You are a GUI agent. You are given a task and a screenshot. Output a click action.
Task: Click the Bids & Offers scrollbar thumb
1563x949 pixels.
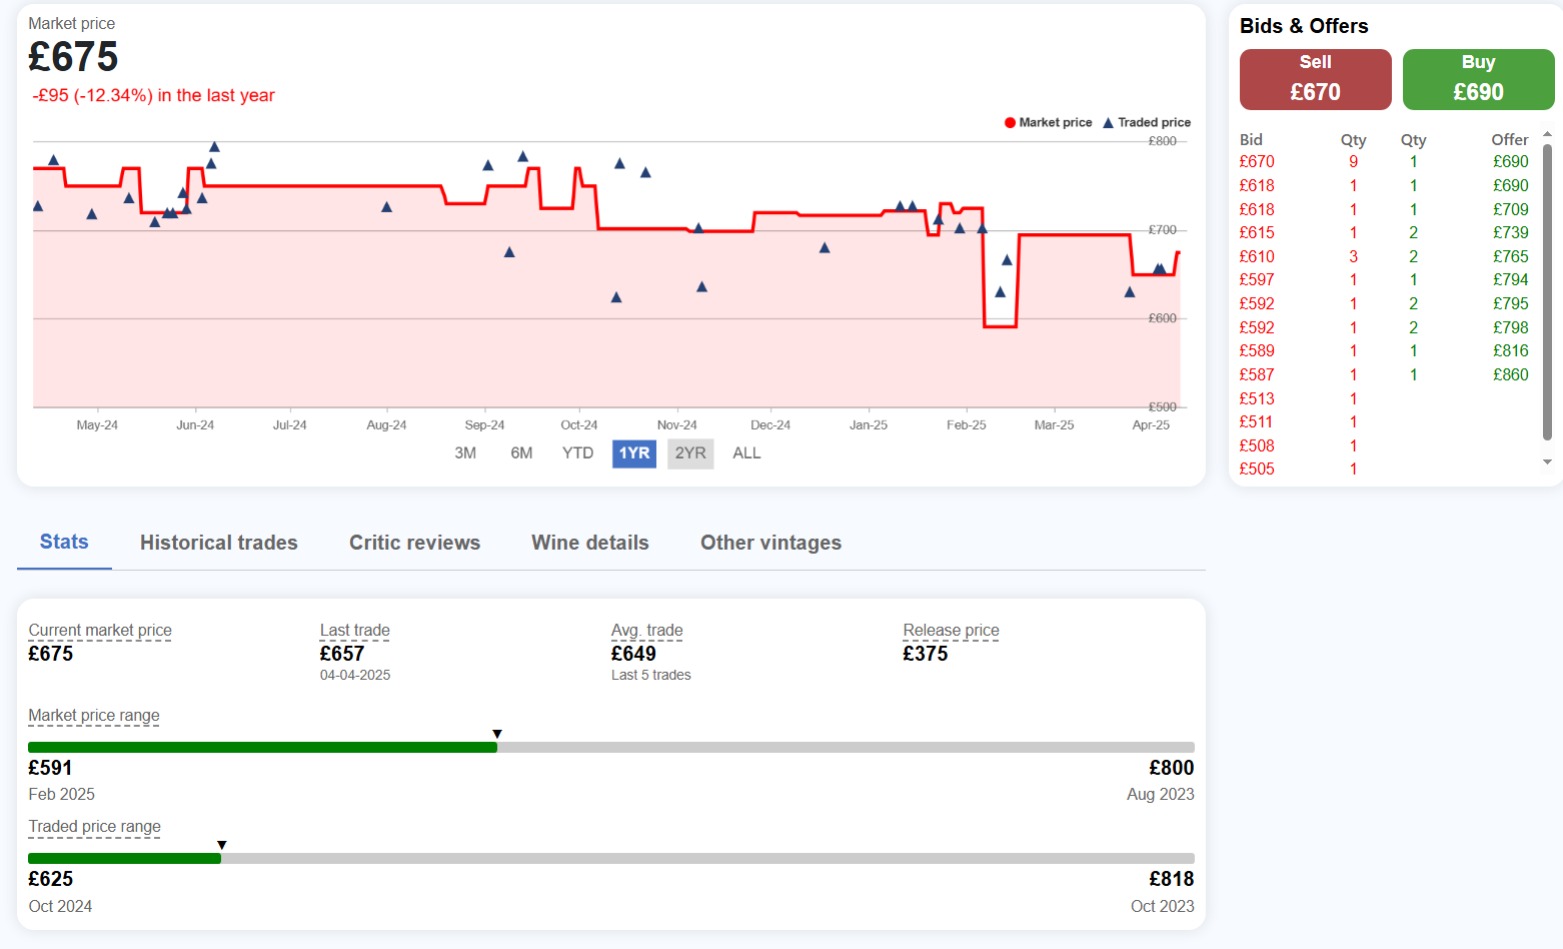click(1547, 292)
